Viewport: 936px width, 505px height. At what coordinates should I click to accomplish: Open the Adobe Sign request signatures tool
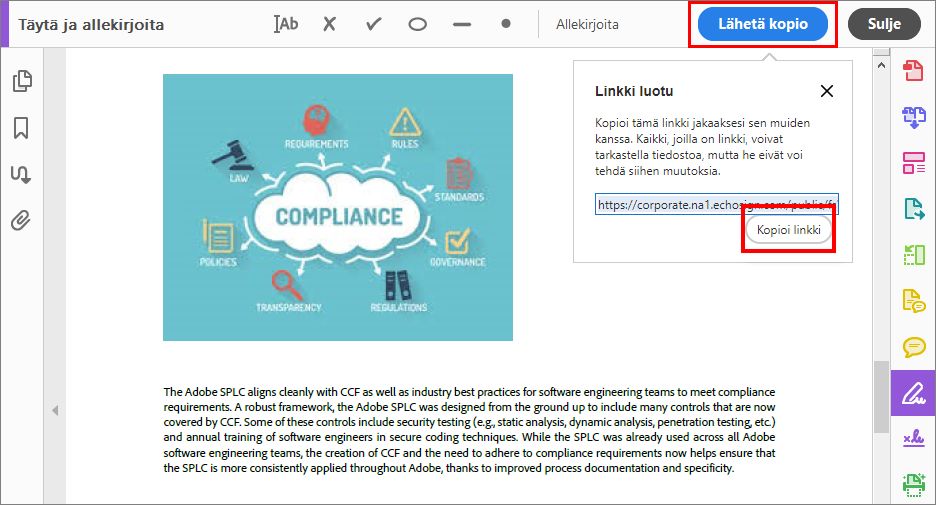913,439
